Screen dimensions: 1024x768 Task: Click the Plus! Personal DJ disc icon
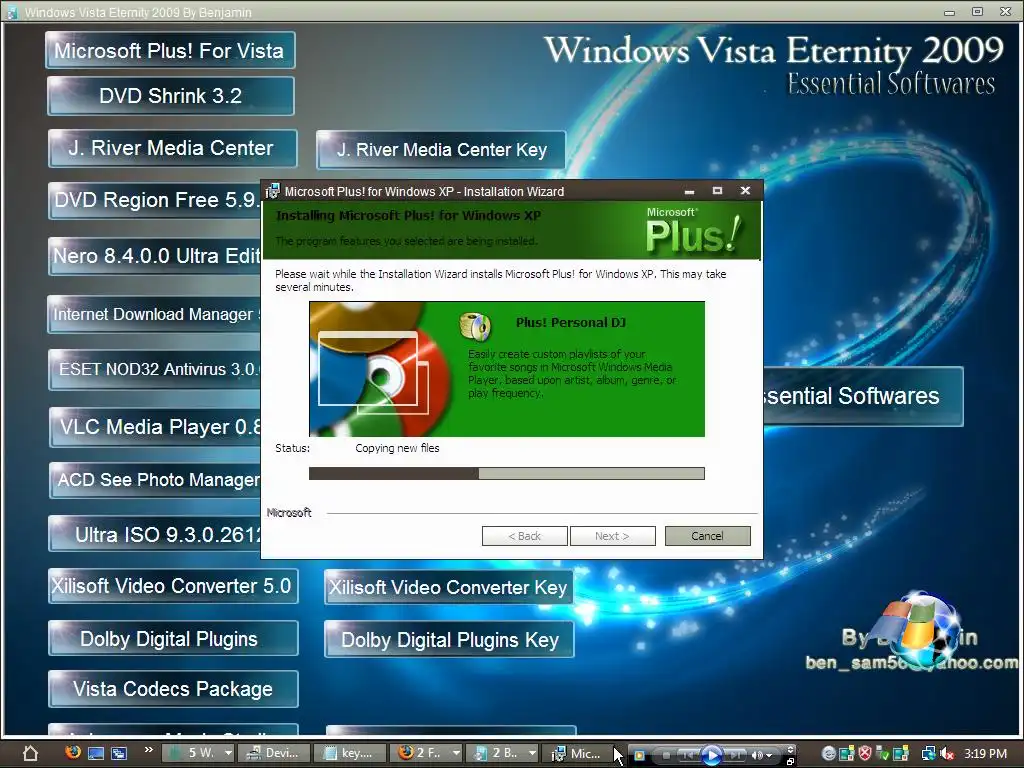(x=475, y=327)
